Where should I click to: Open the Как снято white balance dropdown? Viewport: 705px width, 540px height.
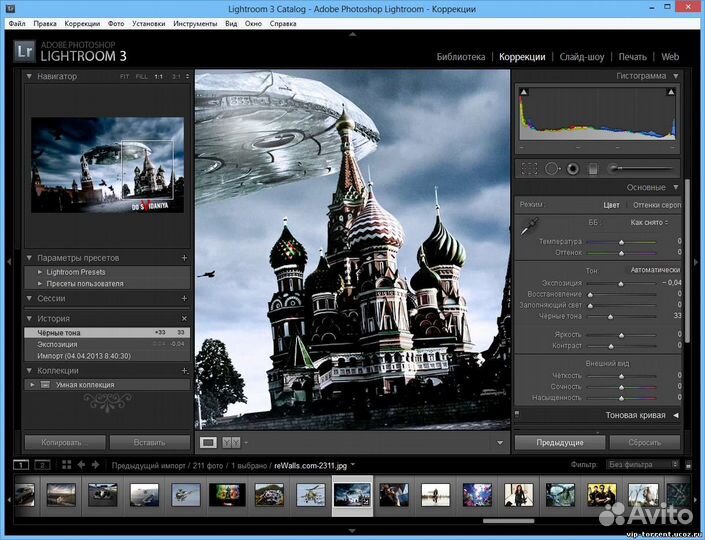[x=649, y=223]
